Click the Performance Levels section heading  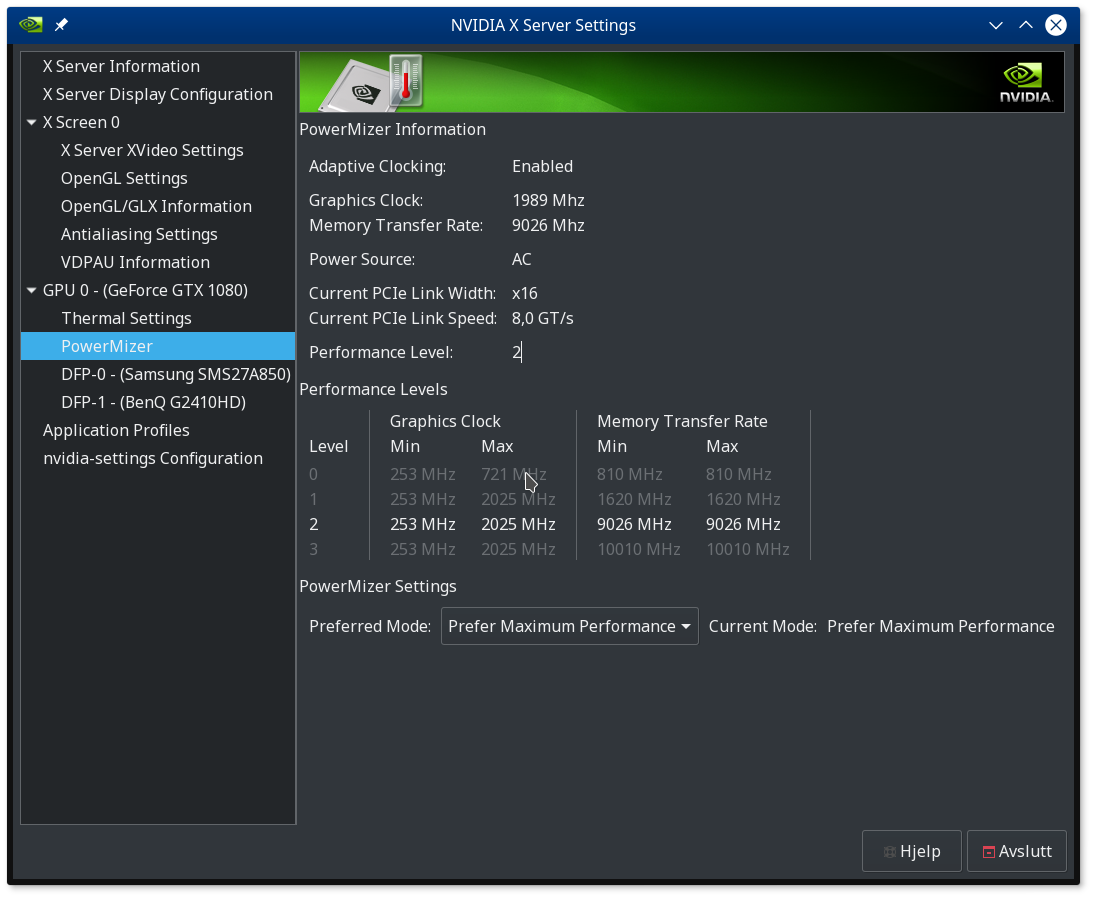point(373,389)
